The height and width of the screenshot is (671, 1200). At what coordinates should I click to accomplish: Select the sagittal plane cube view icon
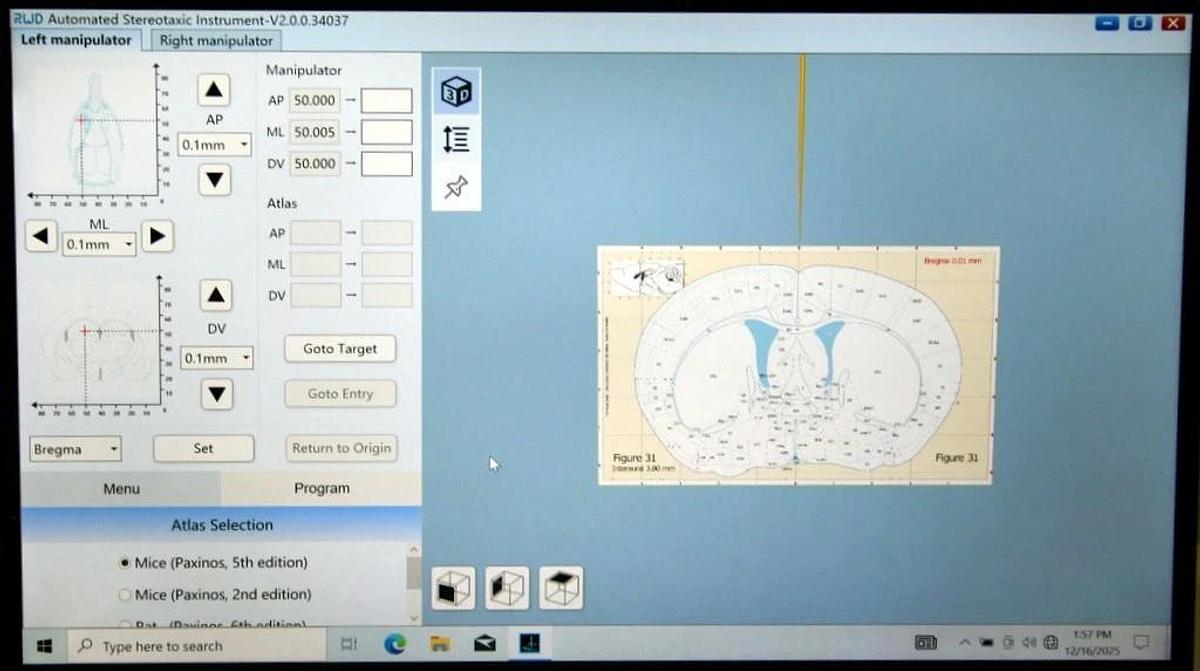tap(507, 588)
